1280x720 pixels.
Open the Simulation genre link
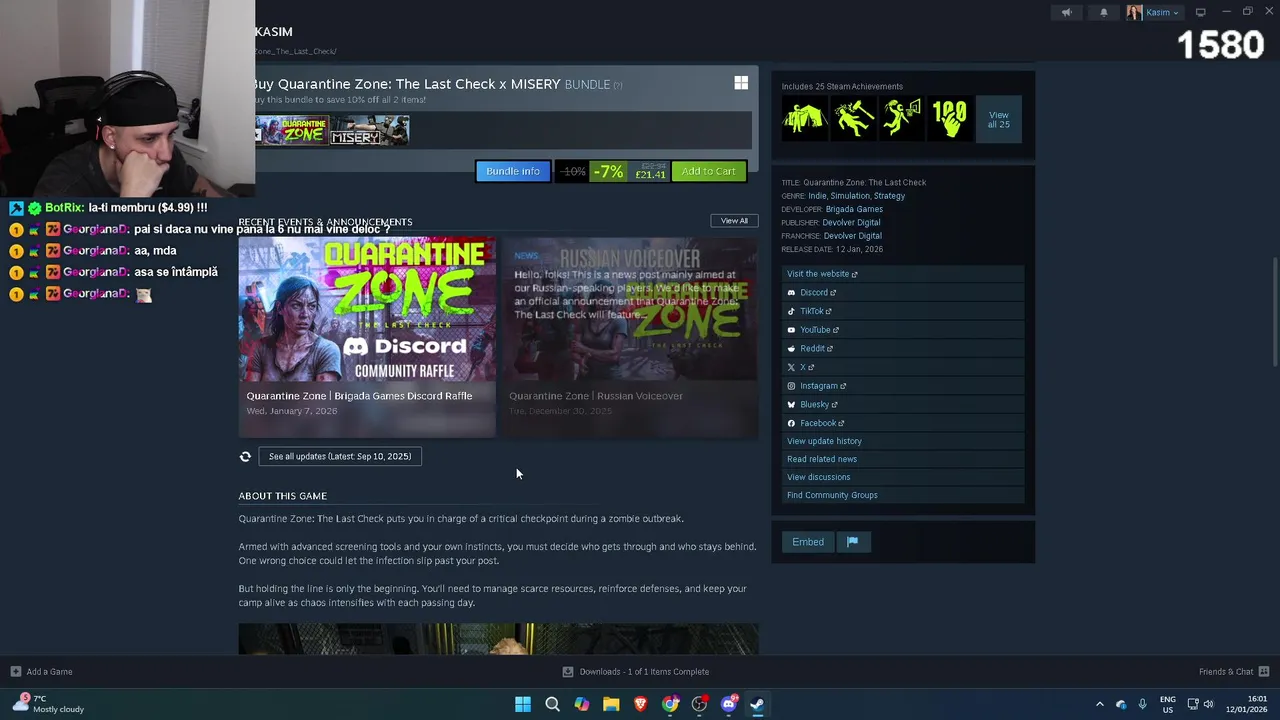850,196
